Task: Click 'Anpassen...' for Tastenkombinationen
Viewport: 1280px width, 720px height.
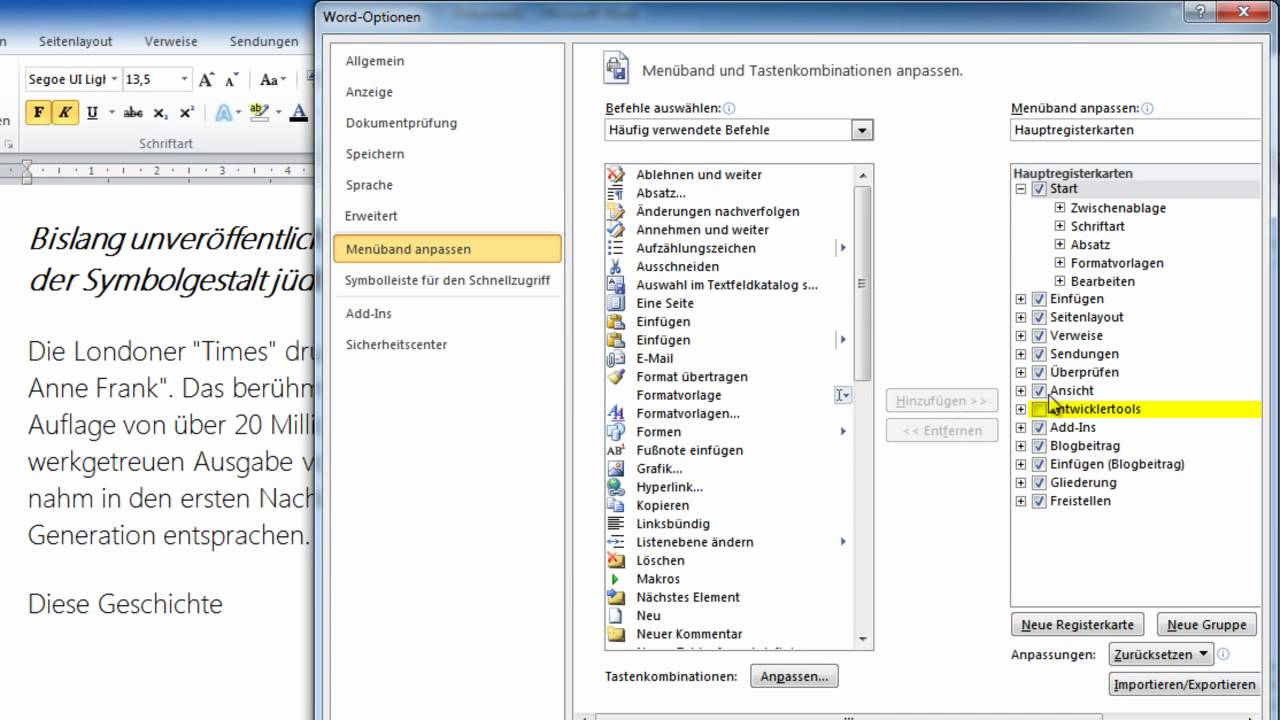Action: 794,677
